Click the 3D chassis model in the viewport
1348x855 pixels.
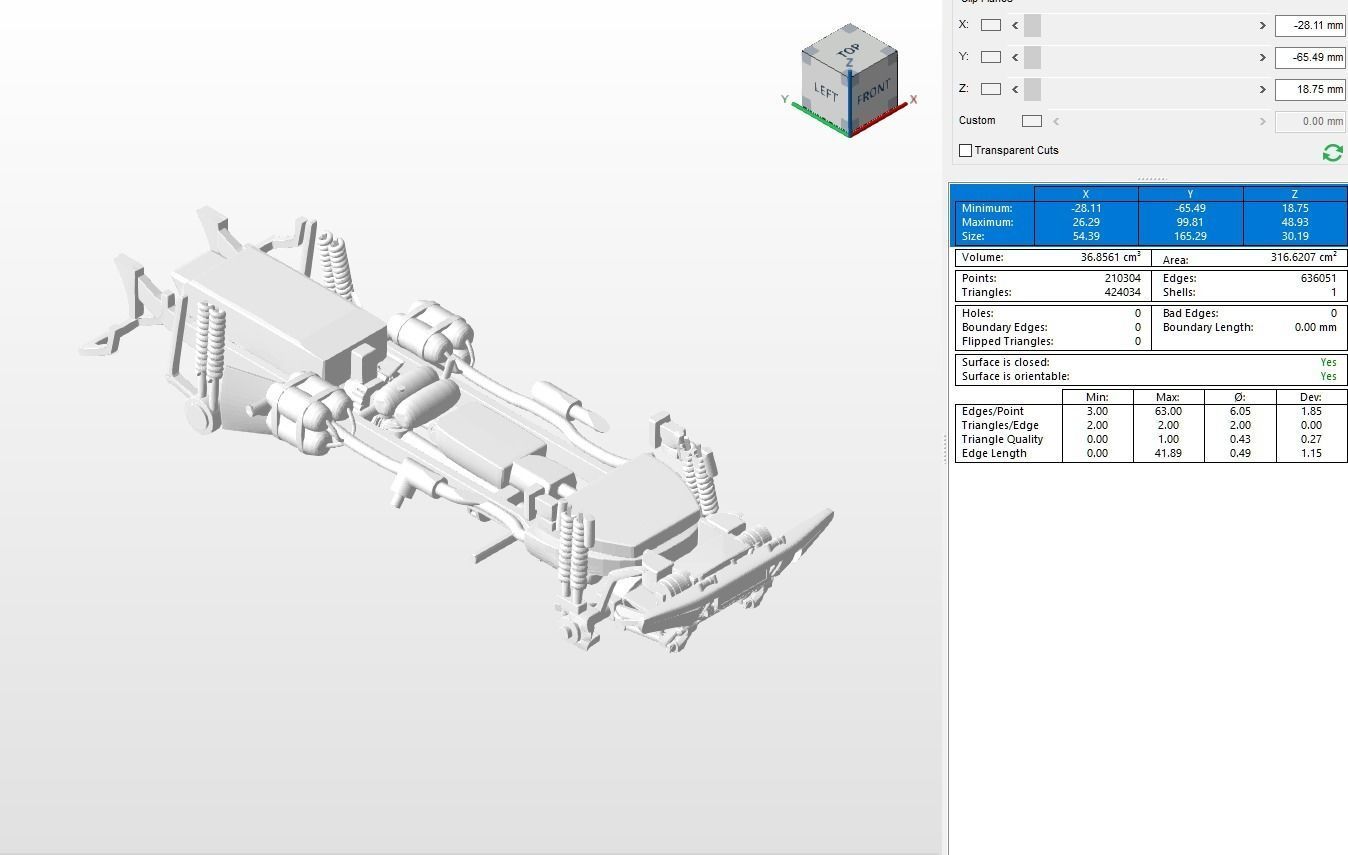click(x=455, y=430)
